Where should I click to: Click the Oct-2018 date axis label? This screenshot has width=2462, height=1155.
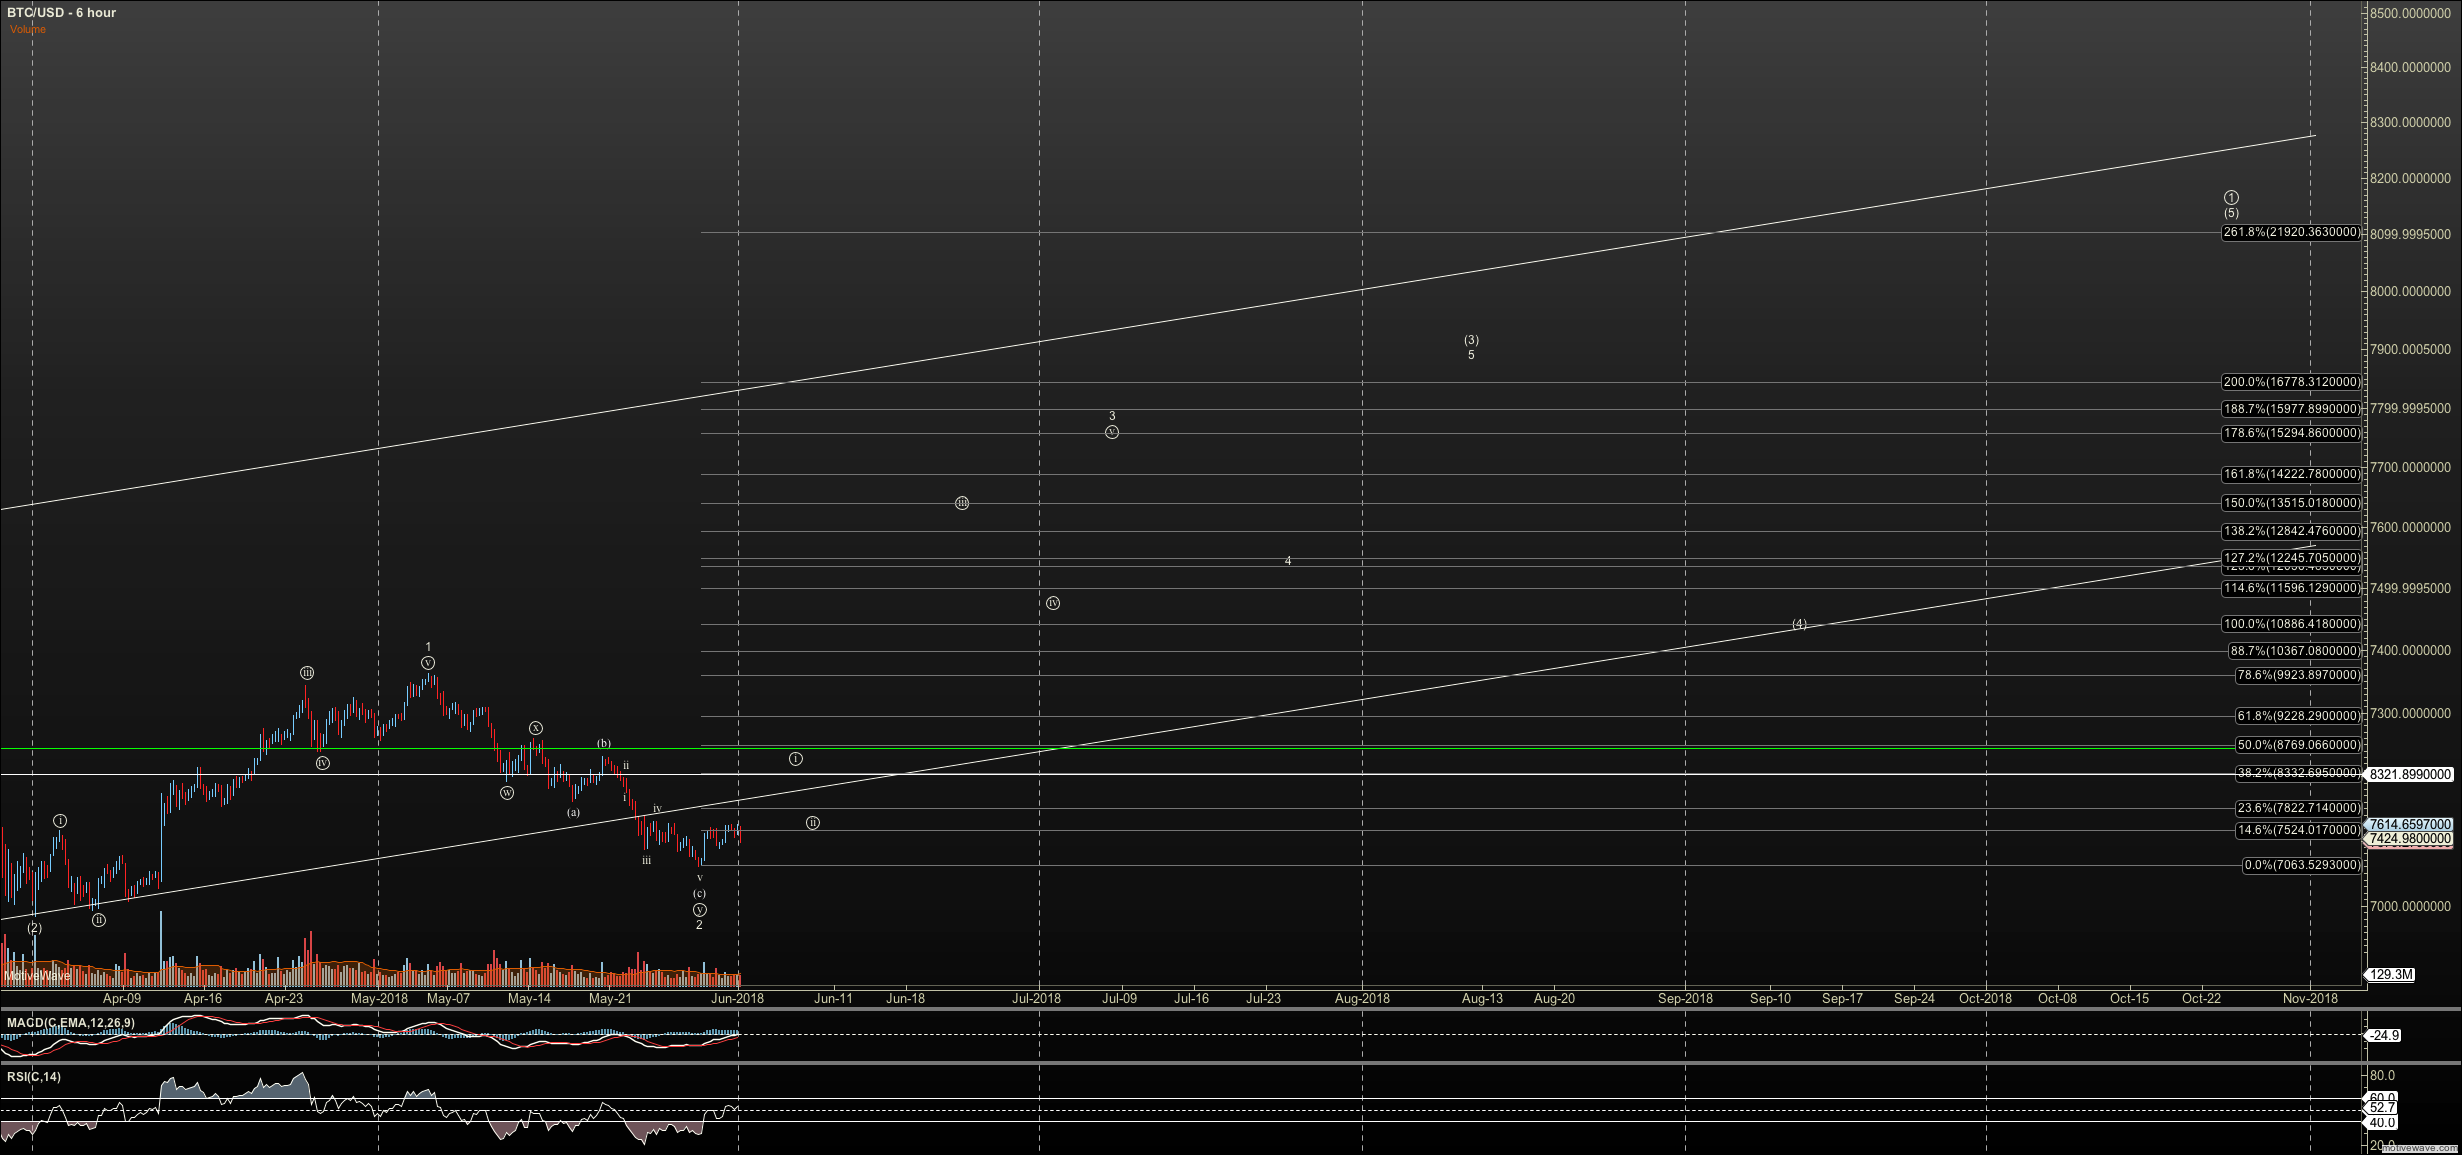tap(1985, 998)
